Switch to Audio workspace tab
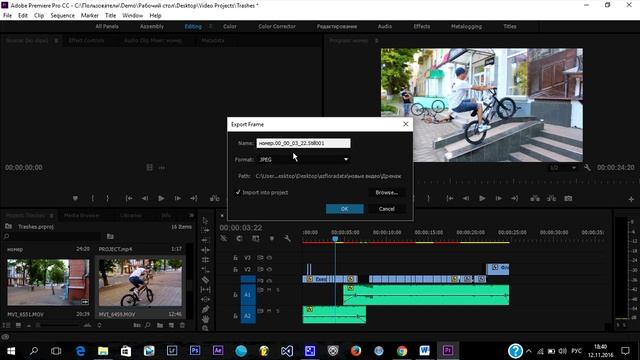Screen dimensions: 640x360 click(x=384, y=27)
